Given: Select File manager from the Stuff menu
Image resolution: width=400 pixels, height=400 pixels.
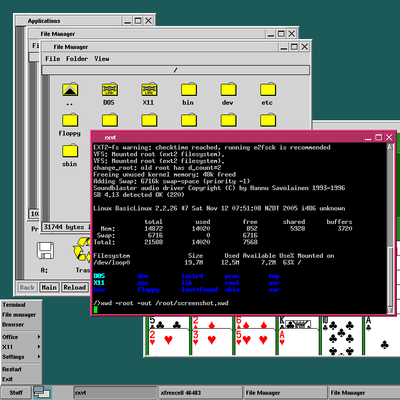Looking at the screenshot, I should pos(21,315).
